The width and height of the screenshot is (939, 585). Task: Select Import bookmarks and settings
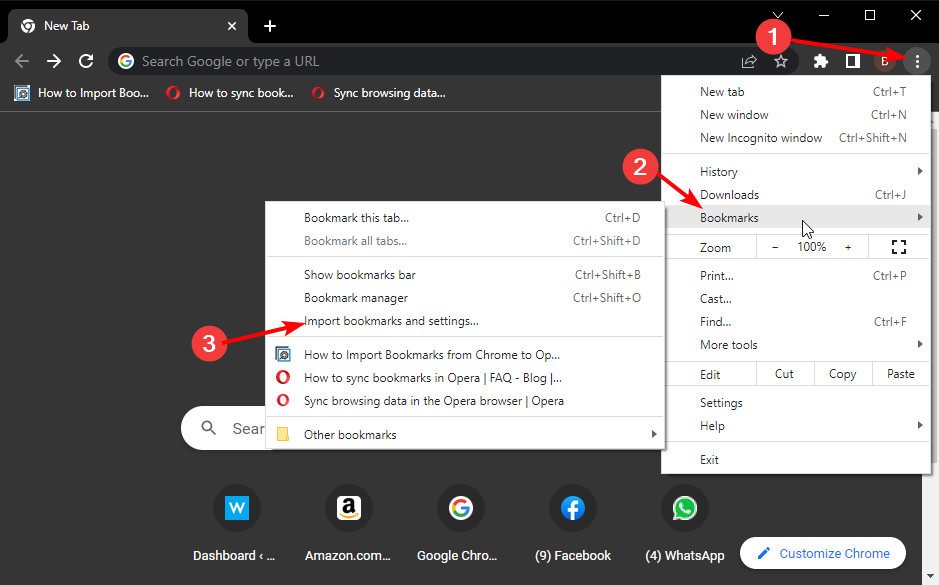click(x=391, y=321)
